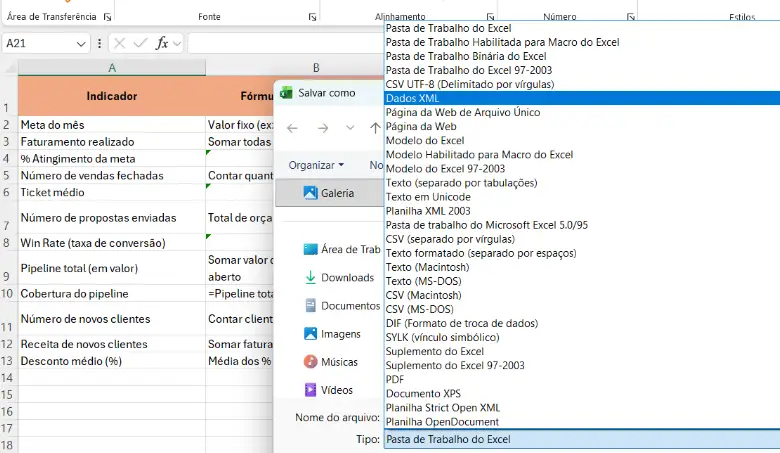Open Imagens folder in sidebar
This screenshot has height=453, width=780.
pos(332,334)
